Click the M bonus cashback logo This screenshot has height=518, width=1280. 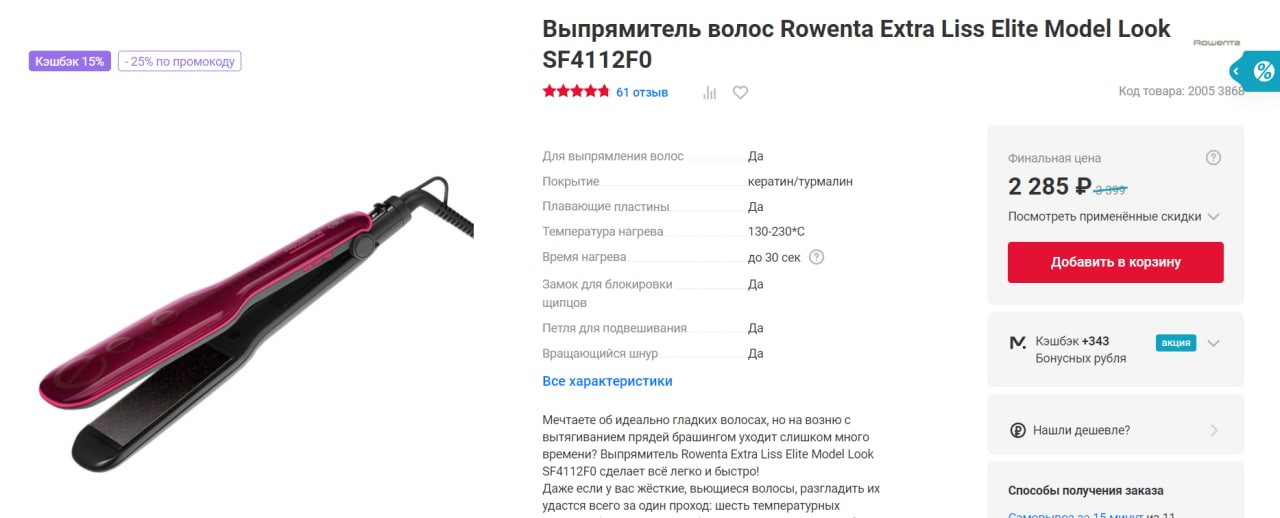pos(1017,342)
